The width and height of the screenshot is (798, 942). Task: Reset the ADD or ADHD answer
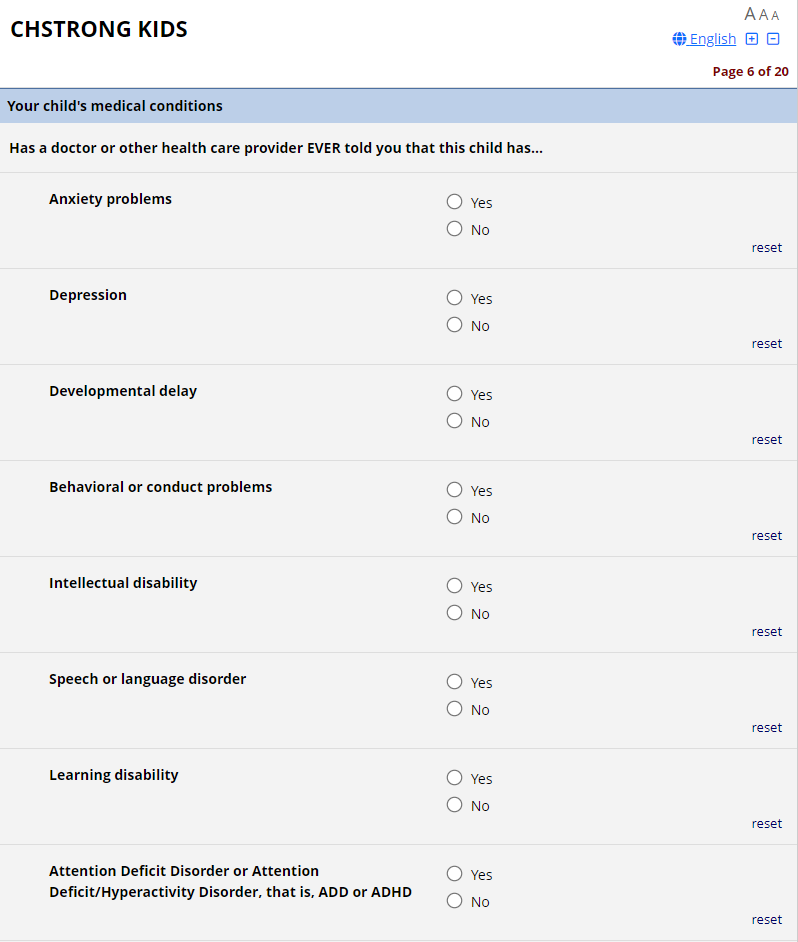767,920
